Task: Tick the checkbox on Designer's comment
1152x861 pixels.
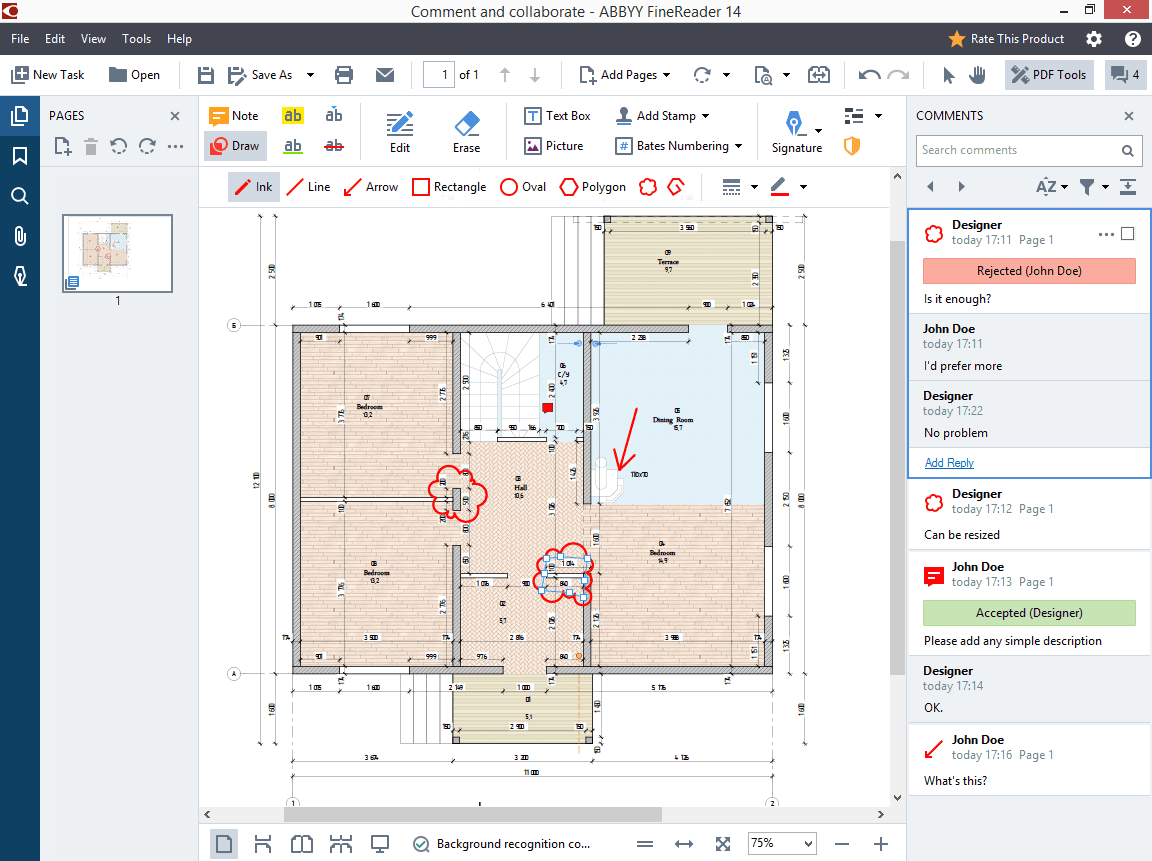Action: tap(1128, 234)
